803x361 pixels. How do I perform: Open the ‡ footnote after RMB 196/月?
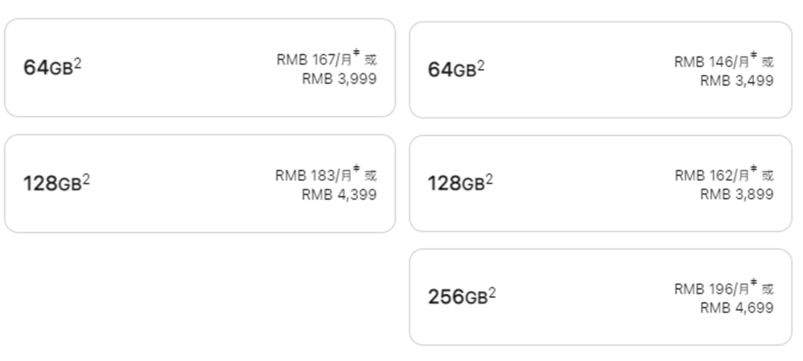point(754,283)
